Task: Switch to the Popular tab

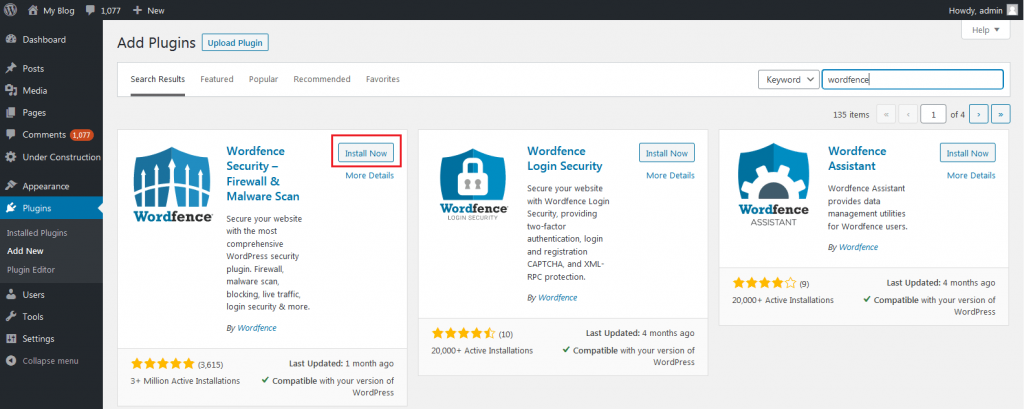Action: (x=263, y=79)
